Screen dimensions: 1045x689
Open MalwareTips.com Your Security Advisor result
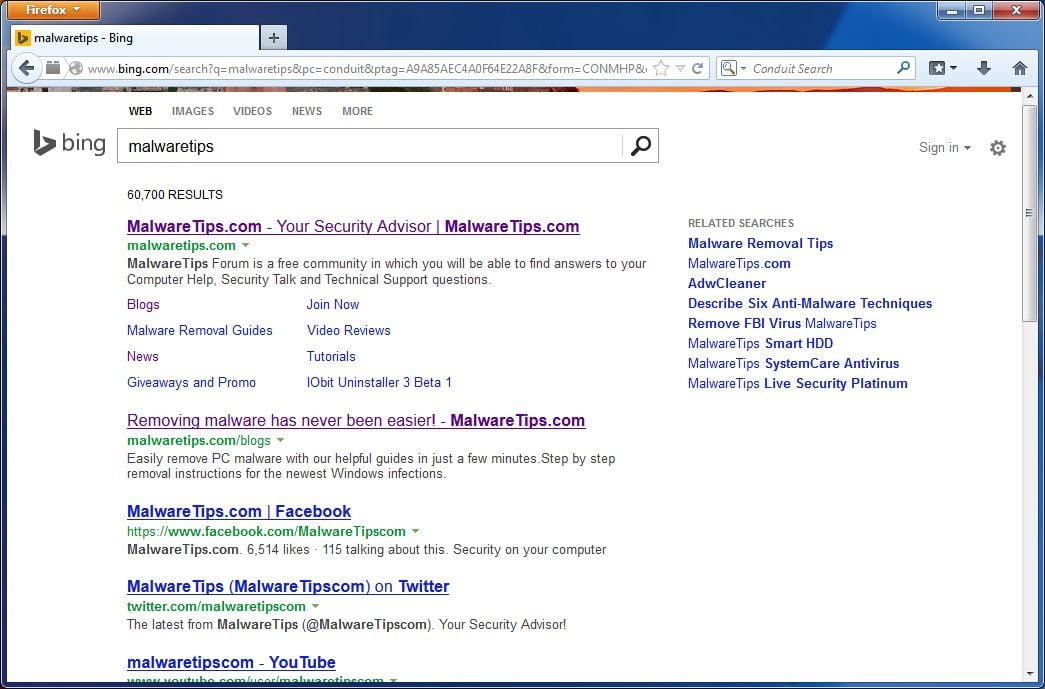[x=353, y=227]
